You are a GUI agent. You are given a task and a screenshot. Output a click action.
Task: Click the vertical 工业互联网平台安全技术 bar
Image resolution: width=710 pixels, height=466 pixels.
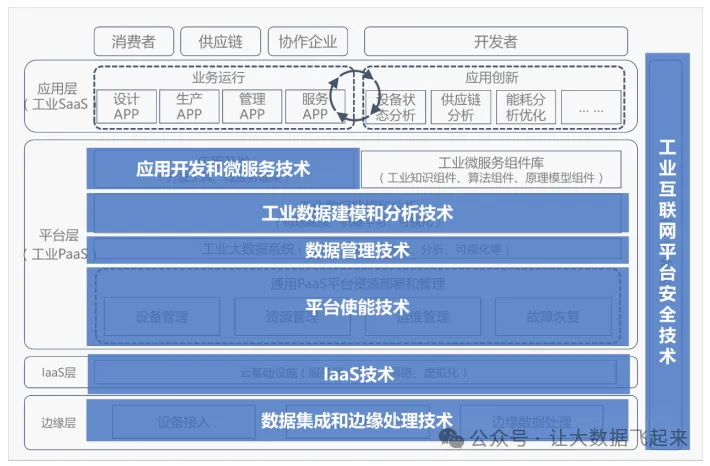pos(668,250)
